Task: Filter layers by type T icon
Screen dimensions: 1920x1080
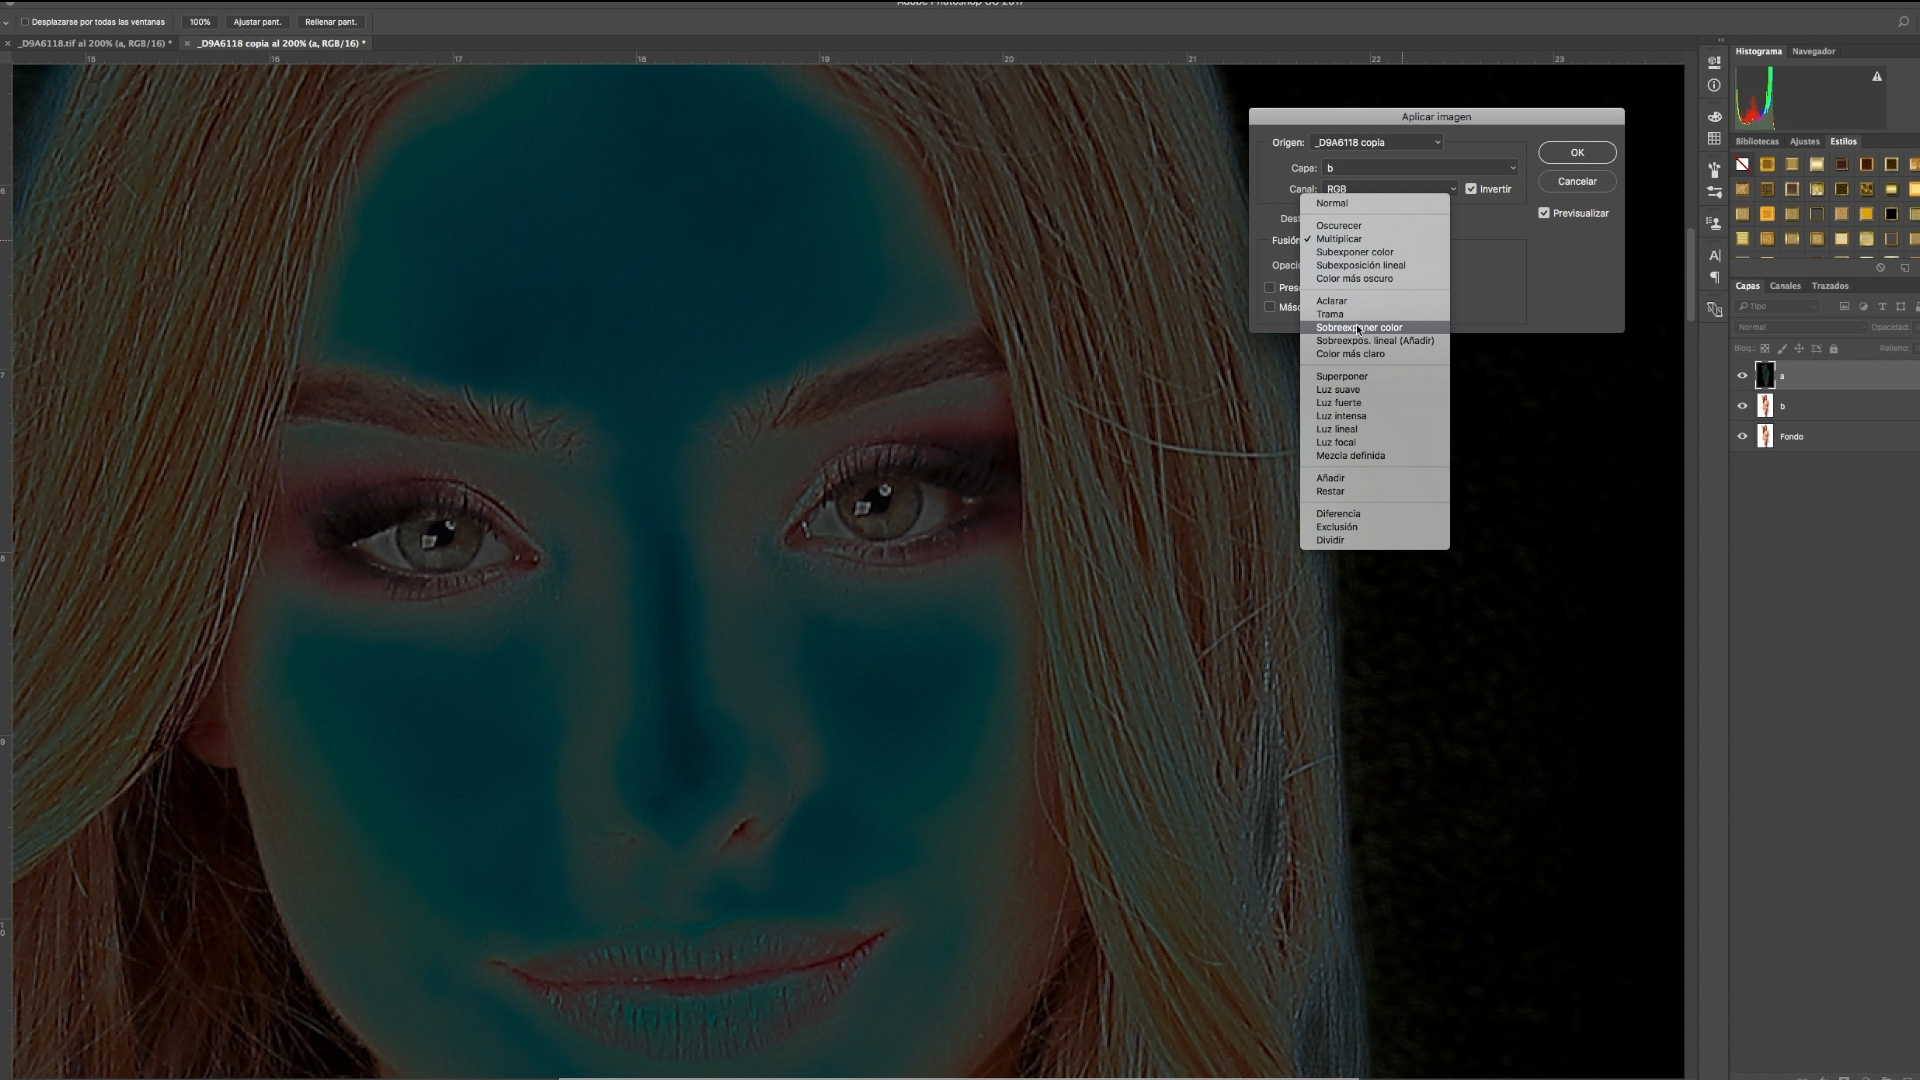Action: point(1882,306)
